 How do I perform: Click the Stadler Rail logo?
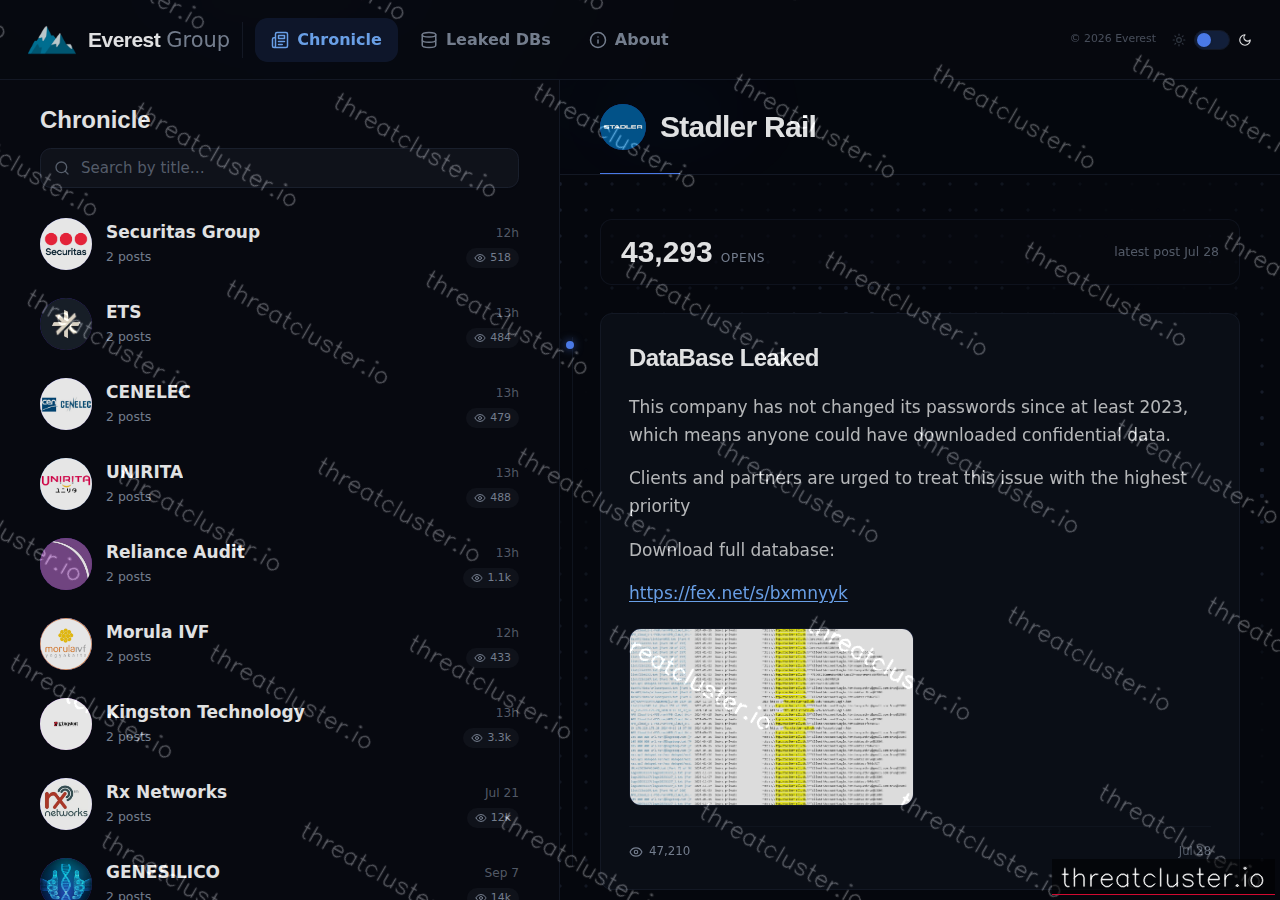(x=623, y=127)
